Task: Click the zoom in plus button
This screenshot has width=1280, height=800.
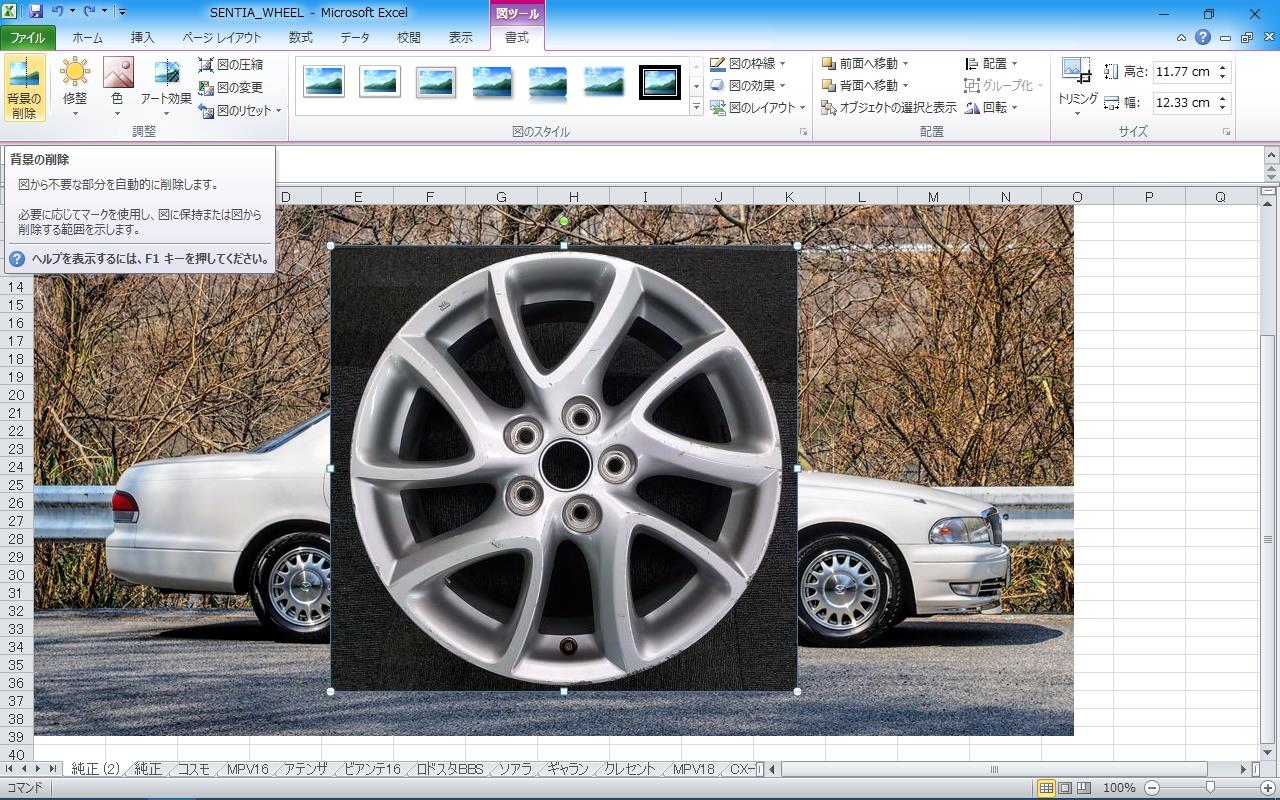Action: 1267,788
